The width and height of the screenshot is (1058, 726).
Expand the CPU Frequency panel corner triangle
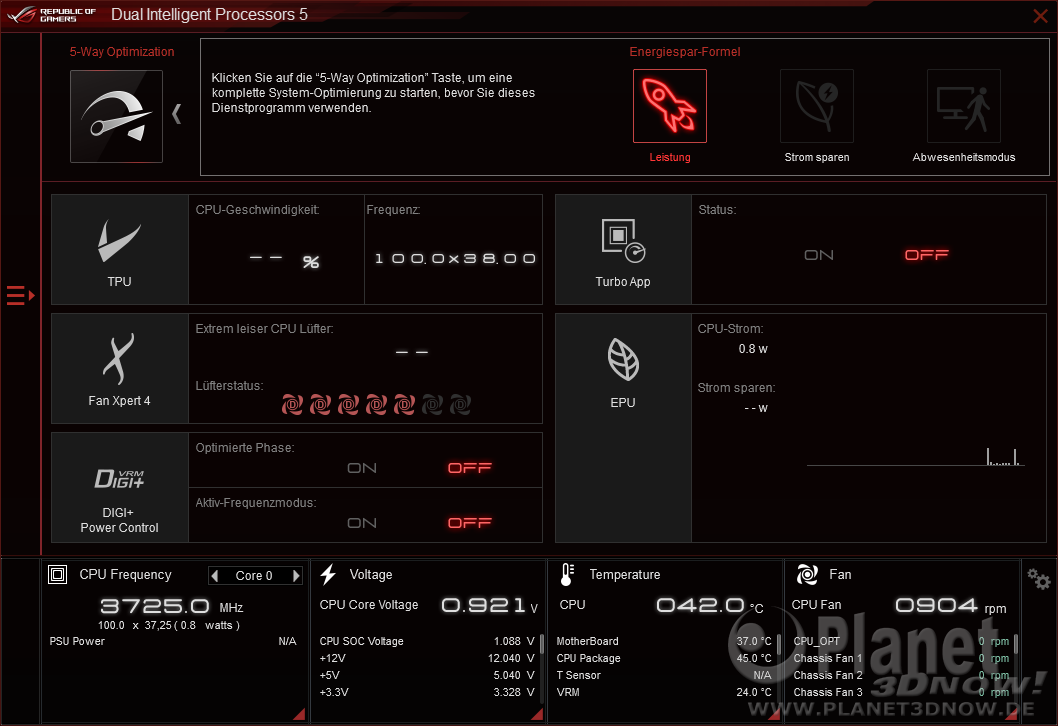pyautogui.click(x=299, y=714)
